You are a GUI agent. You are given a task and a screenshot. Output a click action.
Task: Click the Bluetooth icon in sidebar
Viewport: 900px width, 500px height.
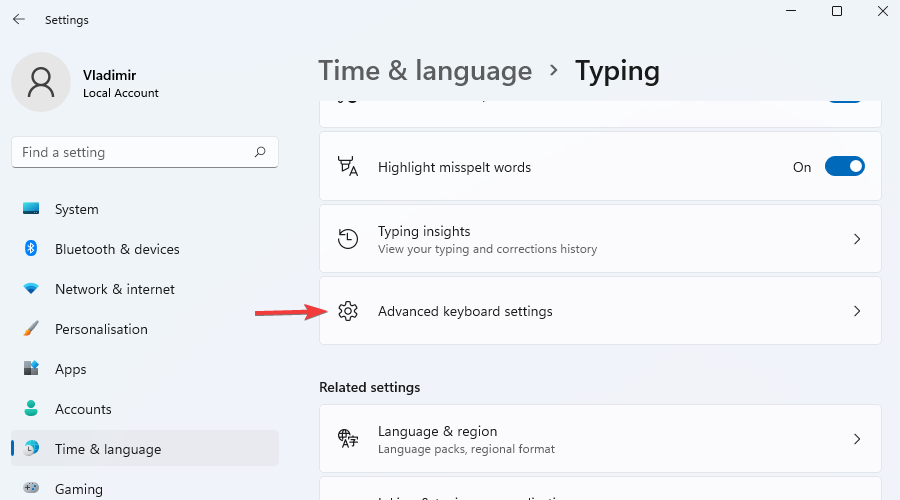pyautogui.click(x=31, y=249)
